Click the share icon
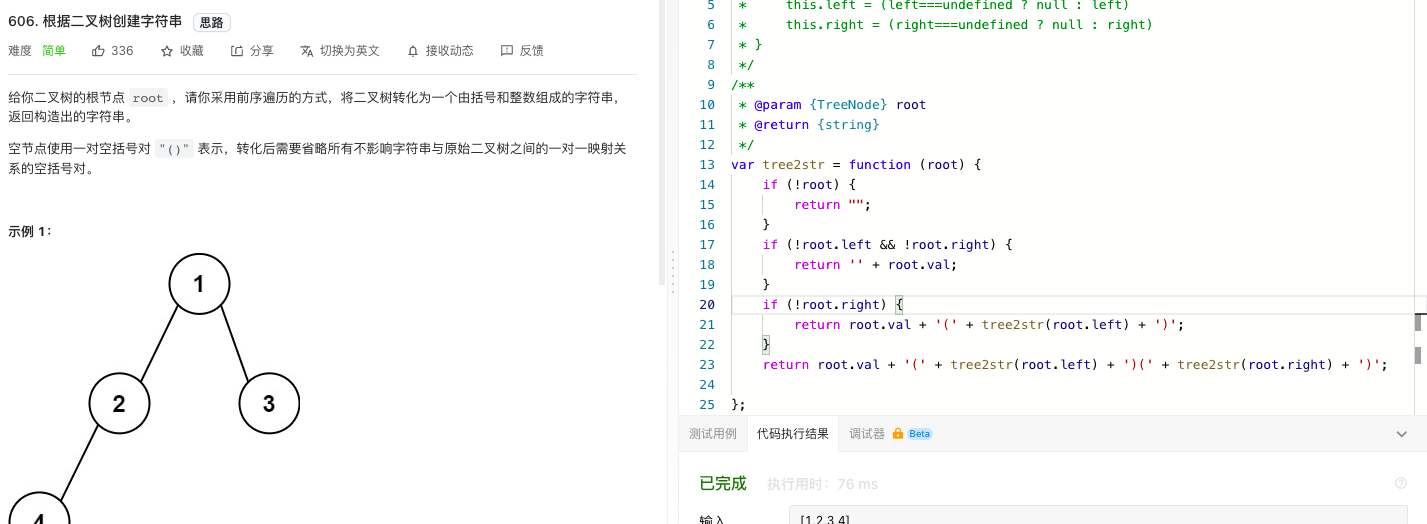 tap(237, 51)
